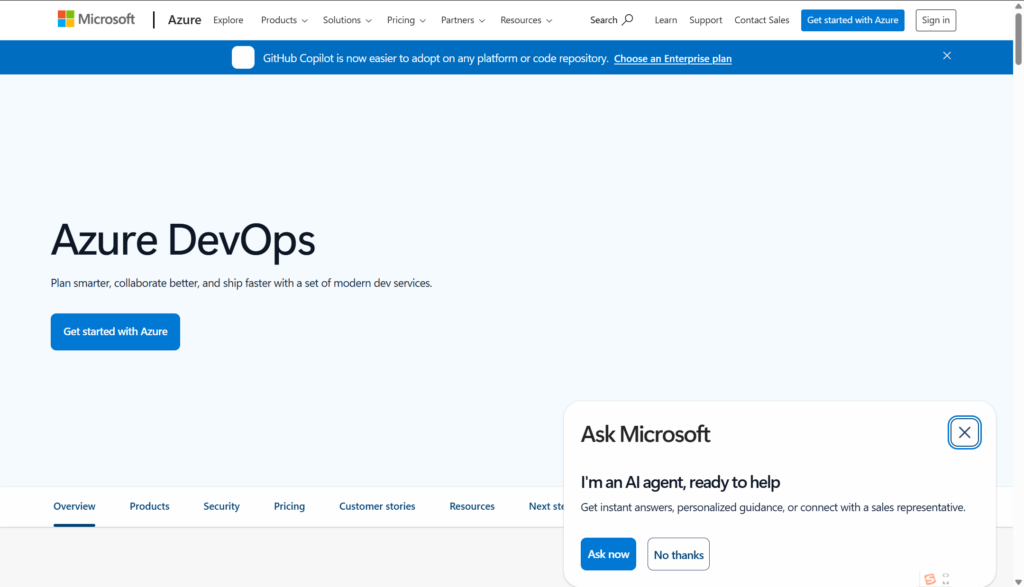Select the Overview tab
This screenshot has width=1024, height=587.
(x=74, y=506)
